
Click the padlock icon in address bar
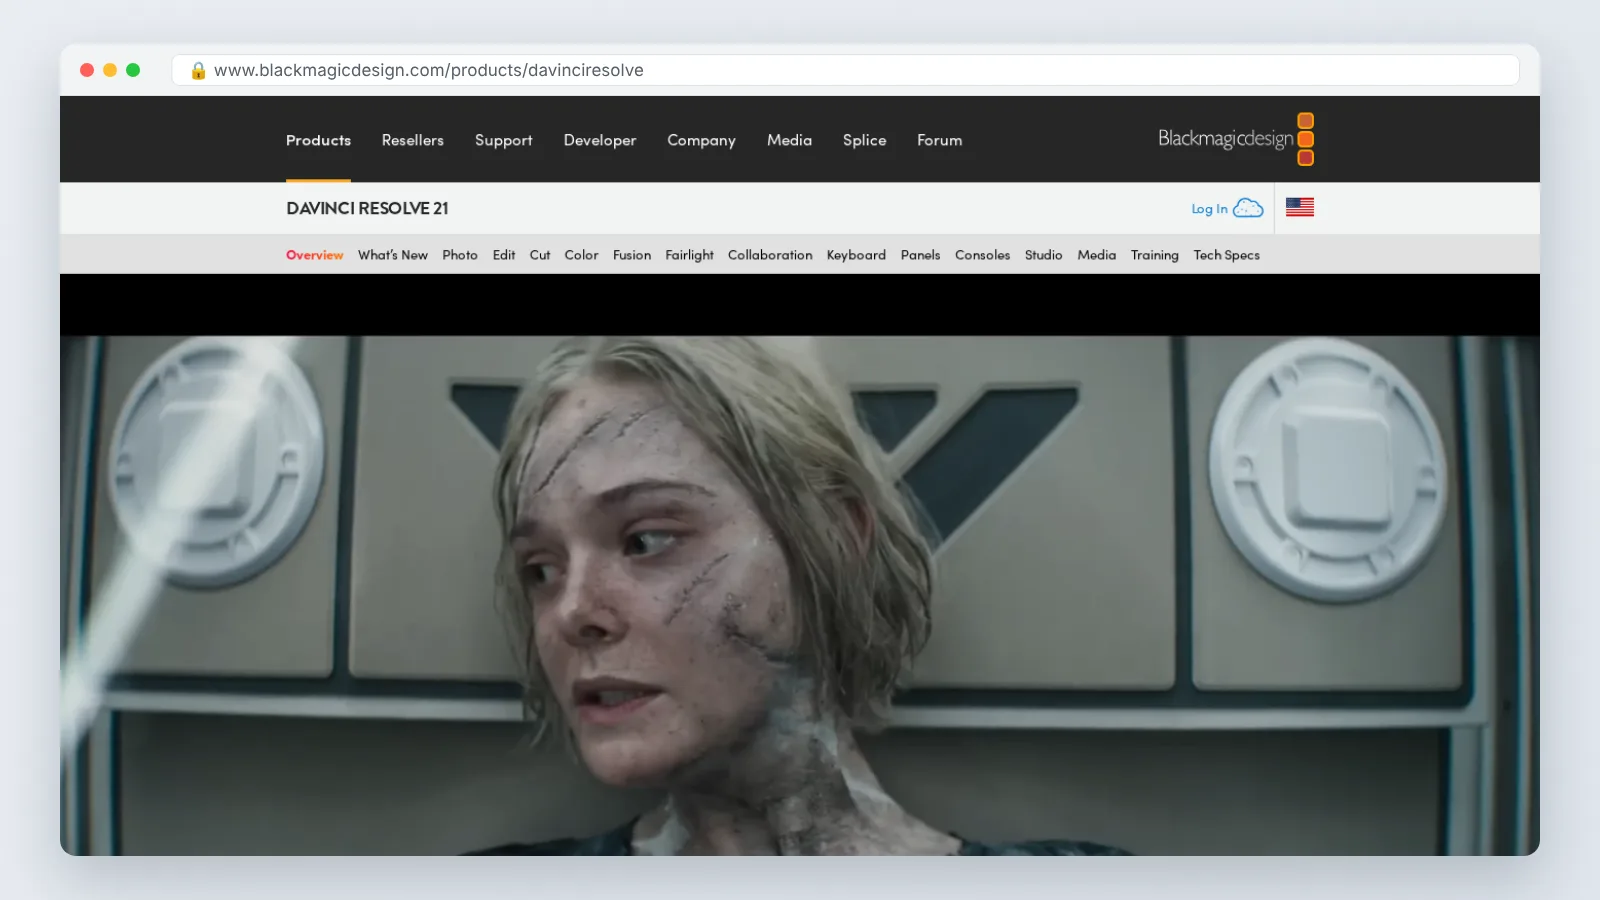point(198,70)
